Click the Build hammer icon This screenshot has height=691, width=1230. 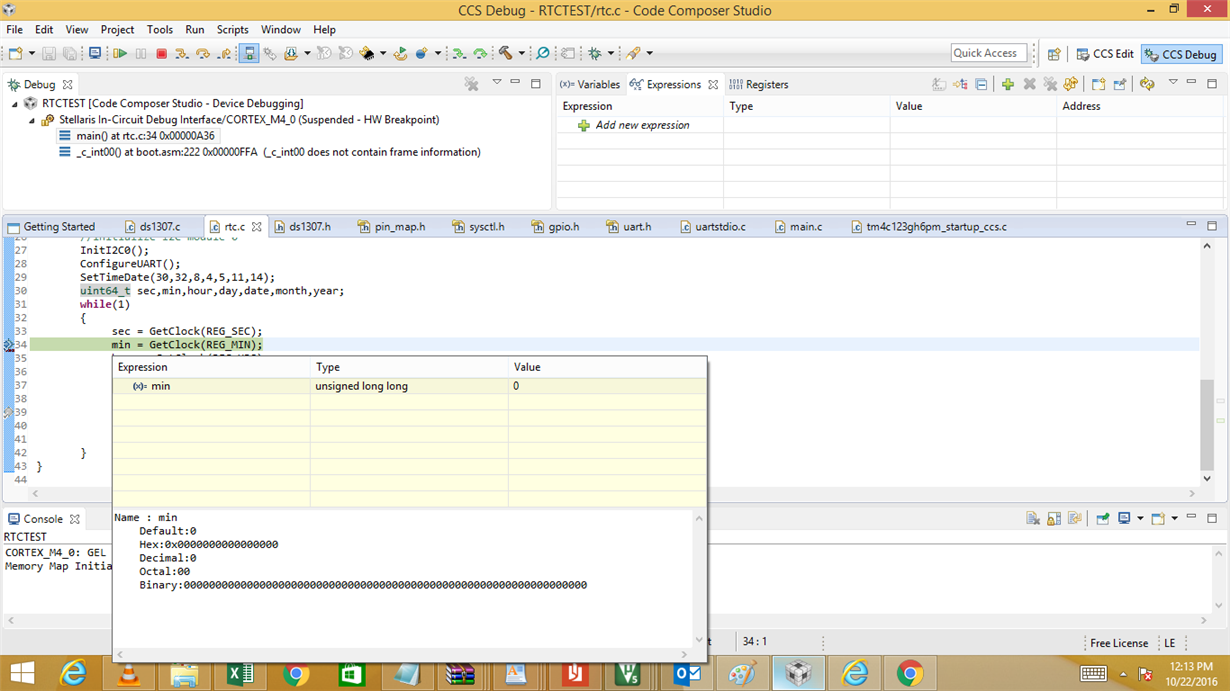(x=505, y=53)
